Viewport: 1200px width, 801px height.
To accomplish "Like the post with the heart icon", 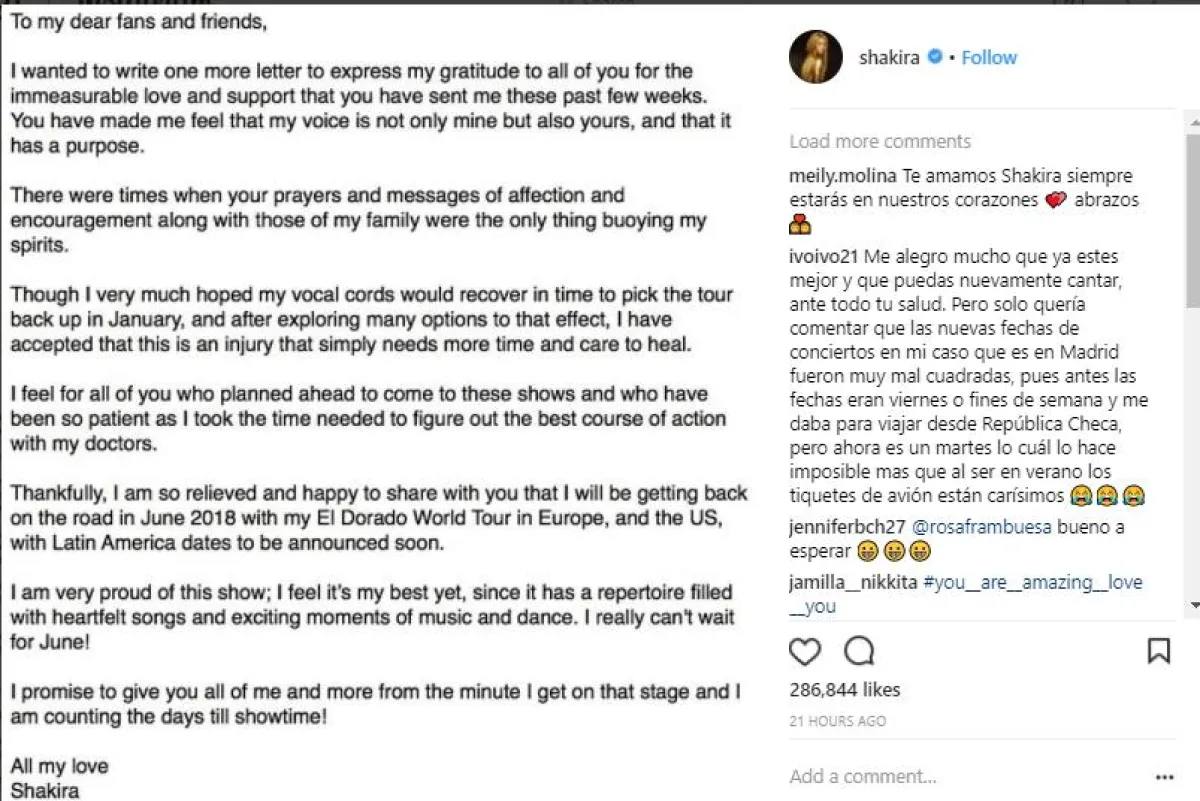I will [x=805, y=652].
